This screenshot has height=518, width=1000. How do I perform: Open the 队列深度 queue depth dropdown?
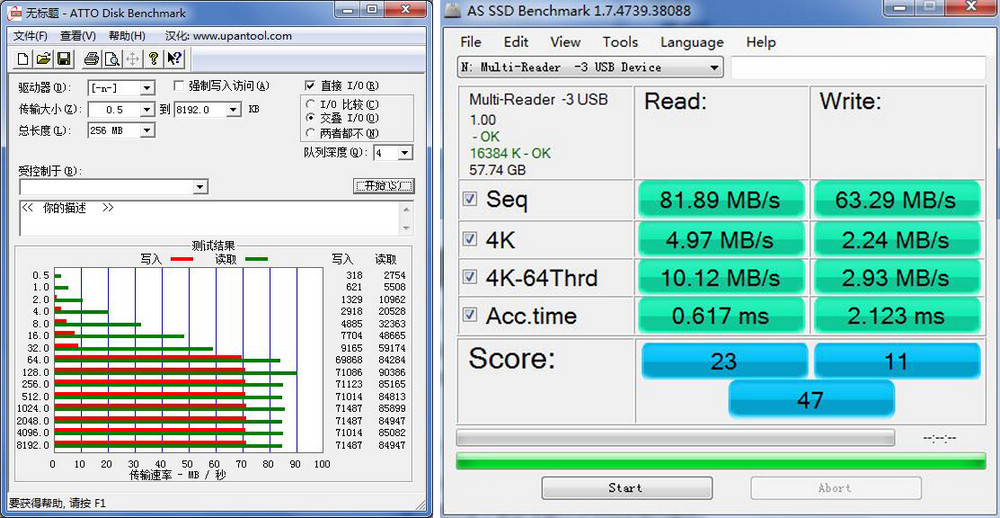(x=406, y=153)
